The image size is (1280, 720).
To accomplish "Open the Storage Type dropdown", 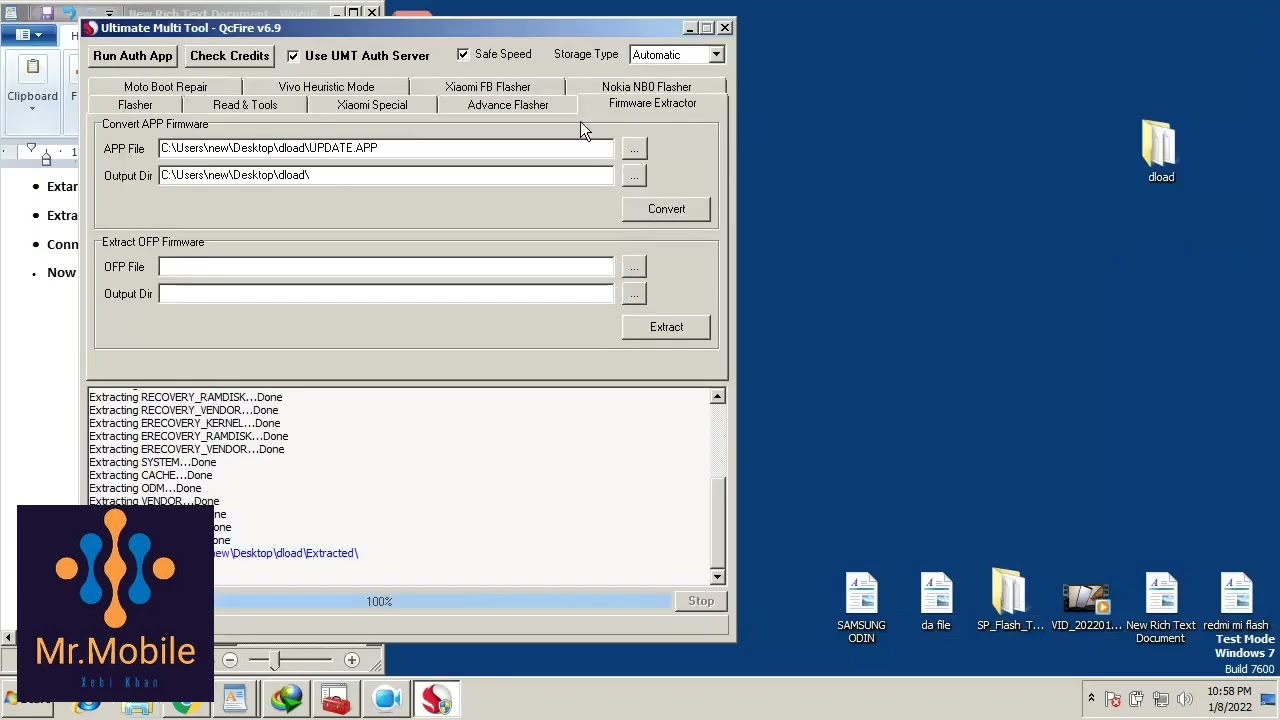I will coord(716,55).
